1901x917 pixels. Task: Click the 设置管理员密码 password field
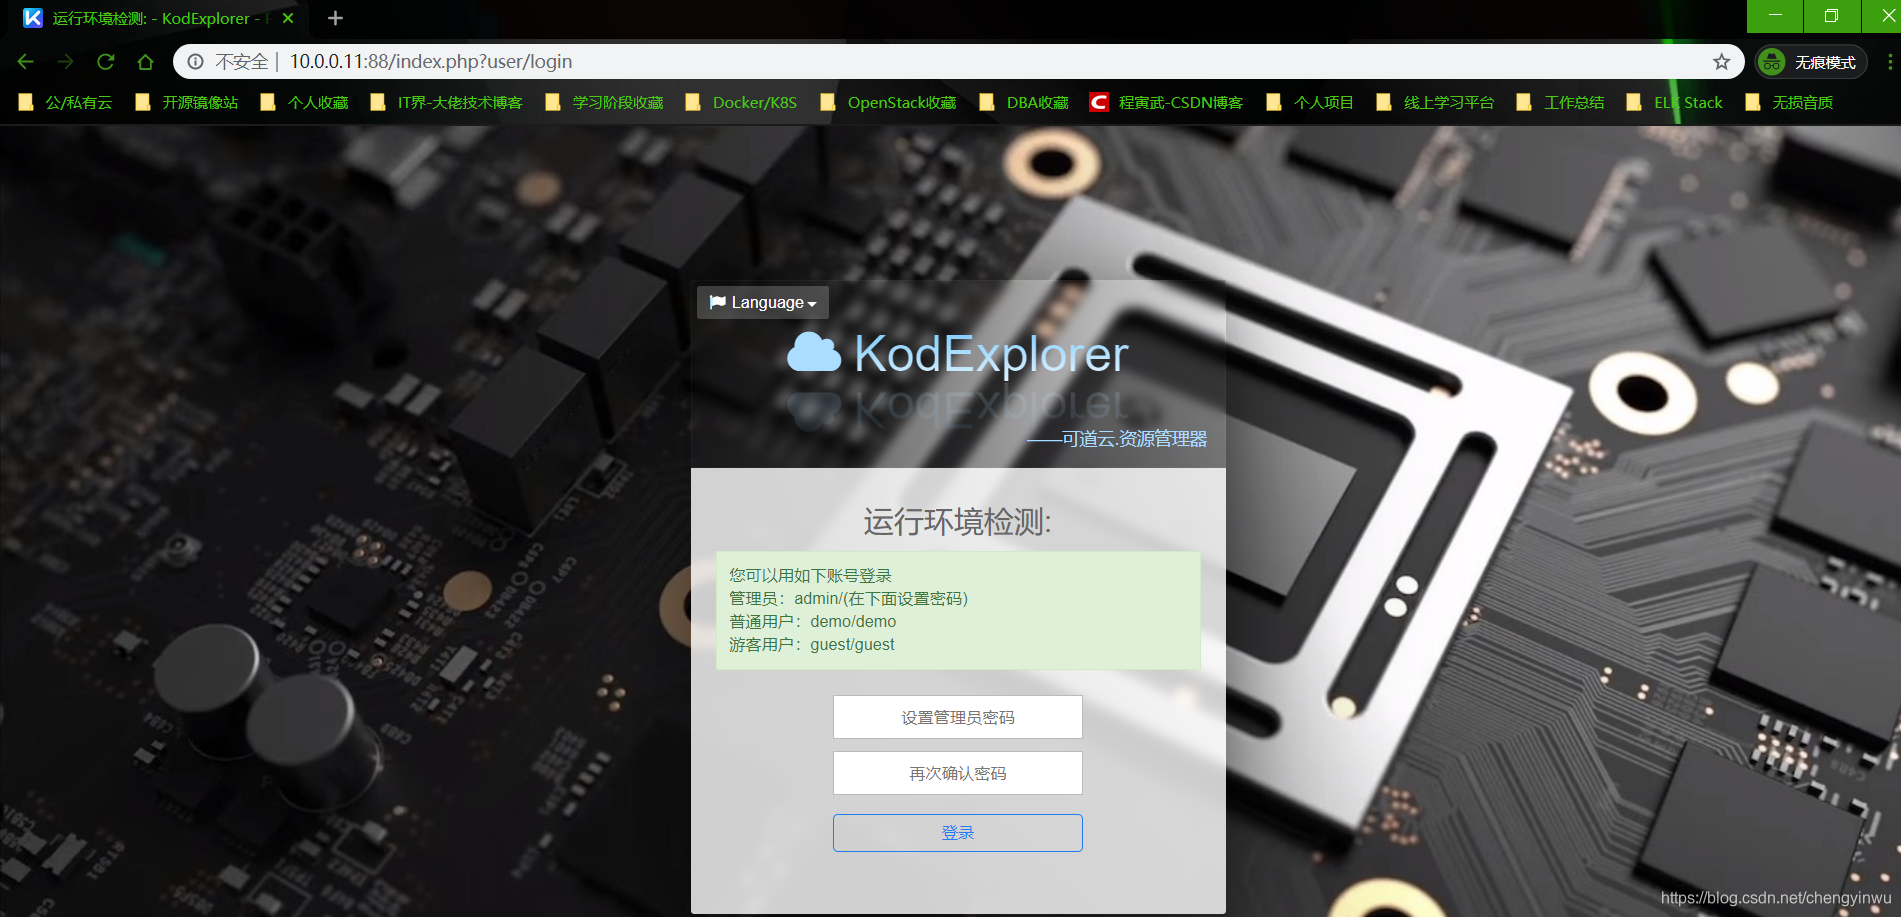click(958, 717)
